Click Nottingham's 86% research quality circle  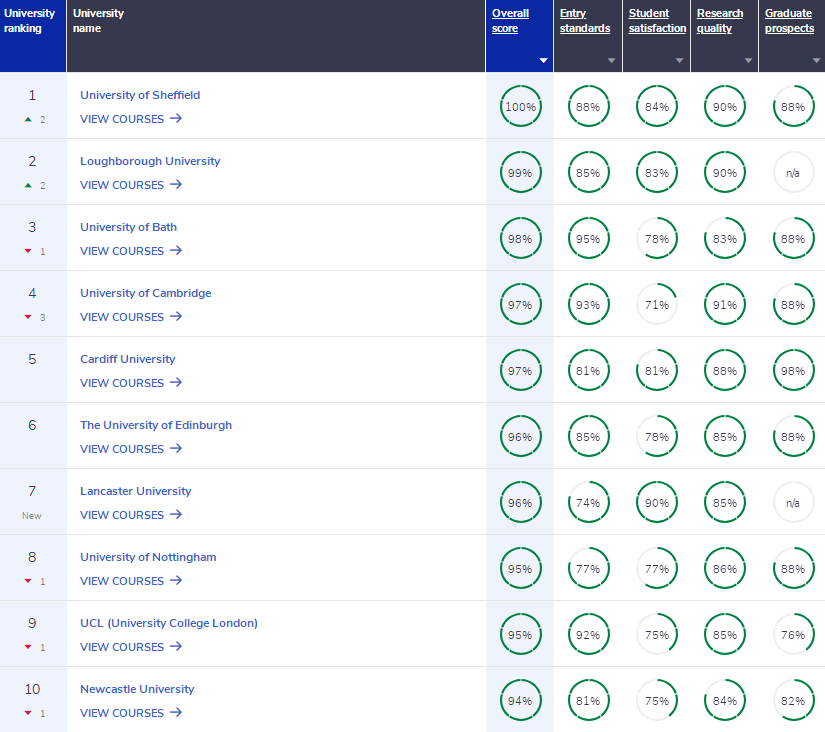725,568
